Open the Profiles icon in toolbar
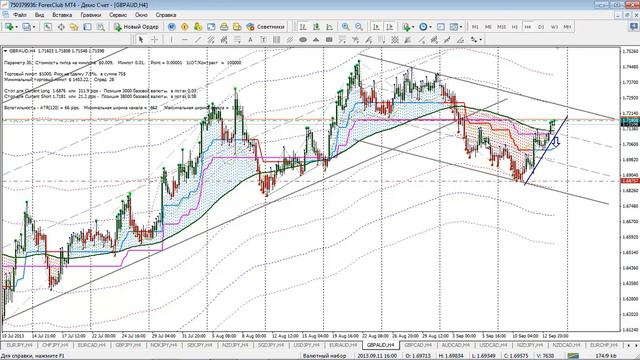Viewport: 640px width, 360px height. point(27,27)
